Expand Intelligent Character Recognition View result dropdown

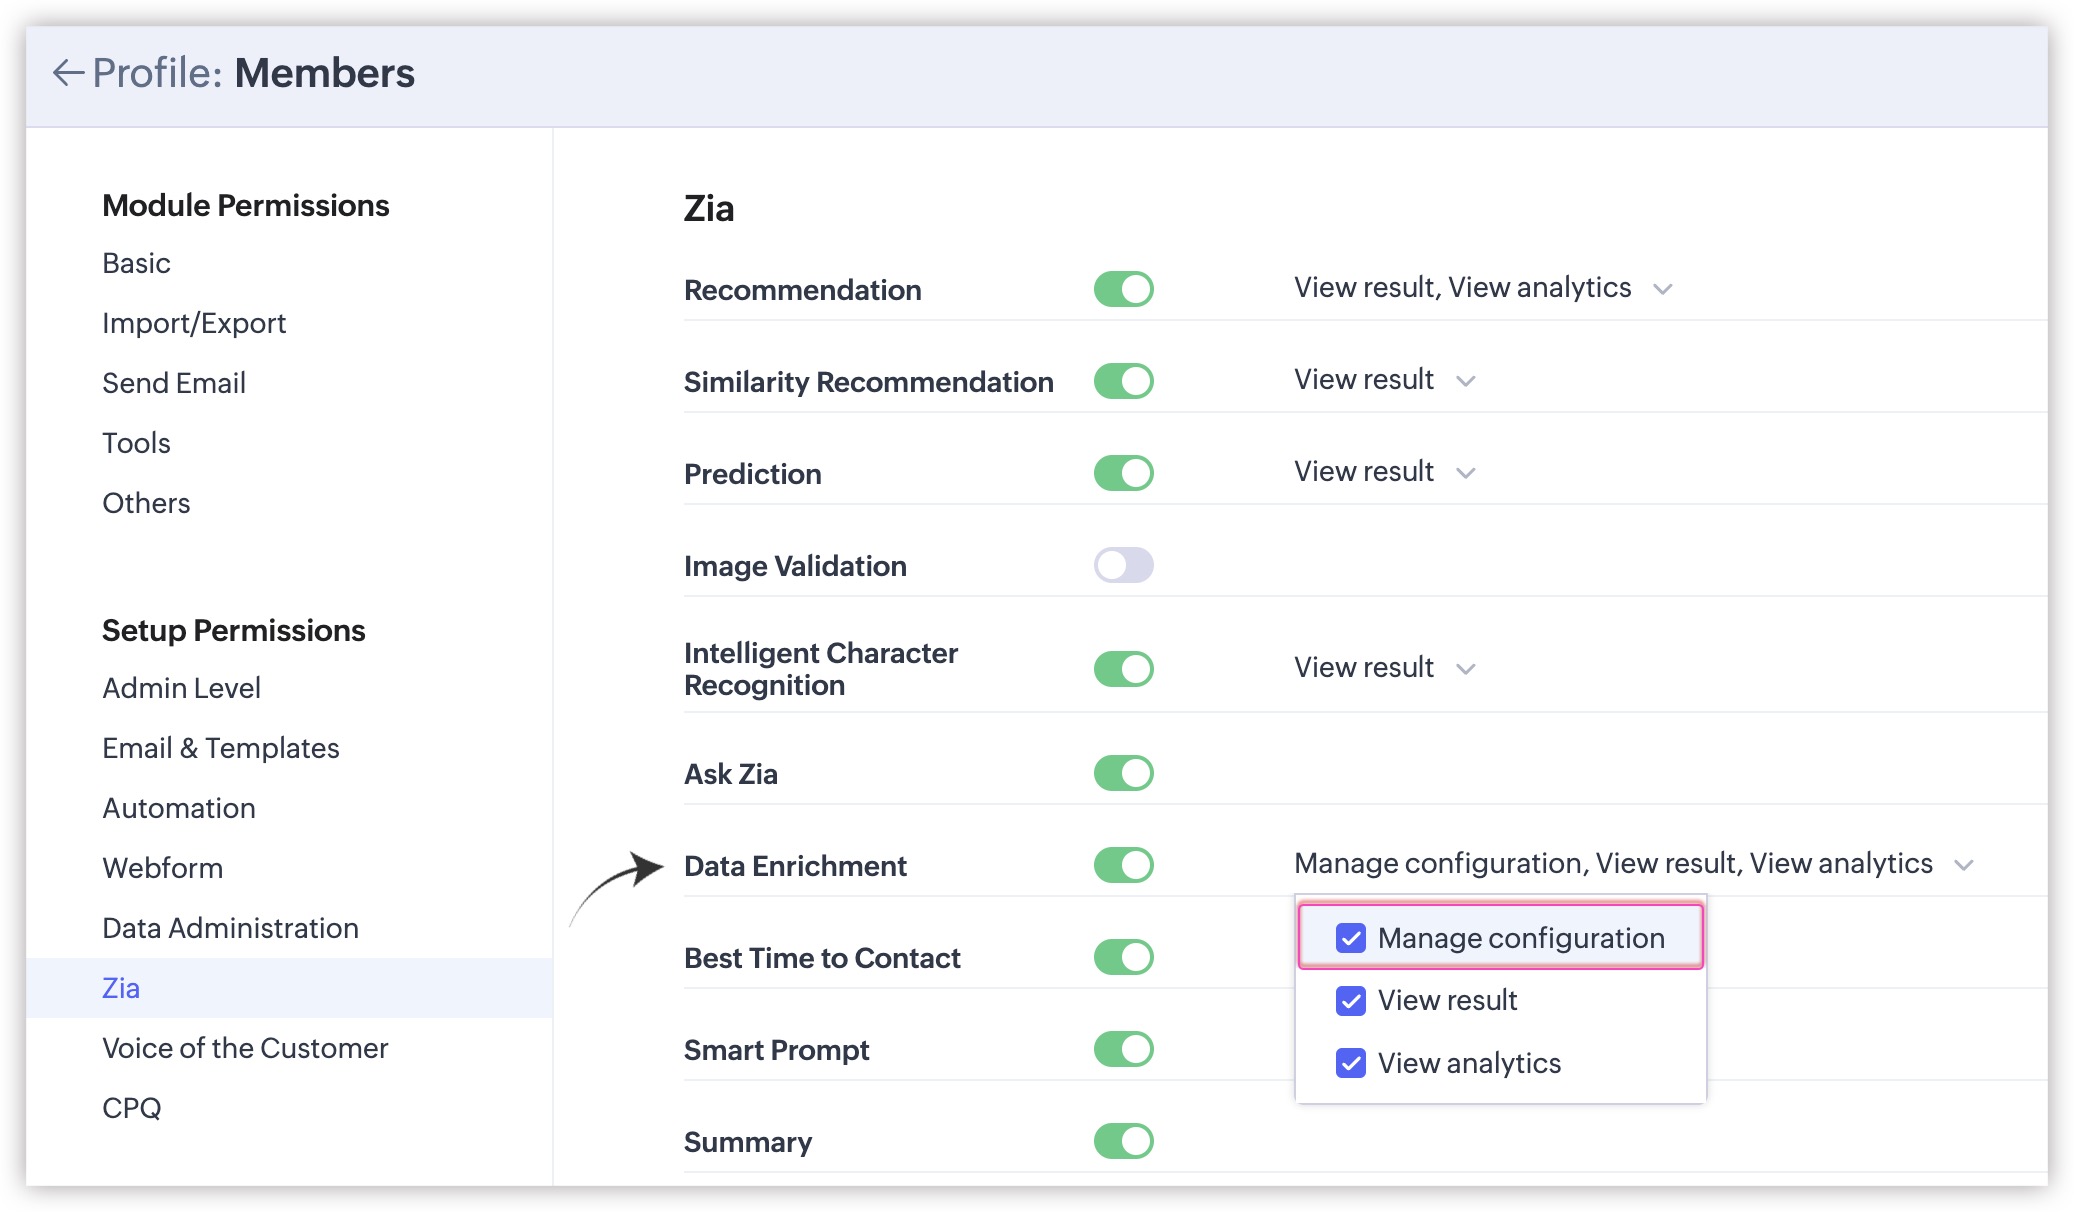tap(1465, 669)
